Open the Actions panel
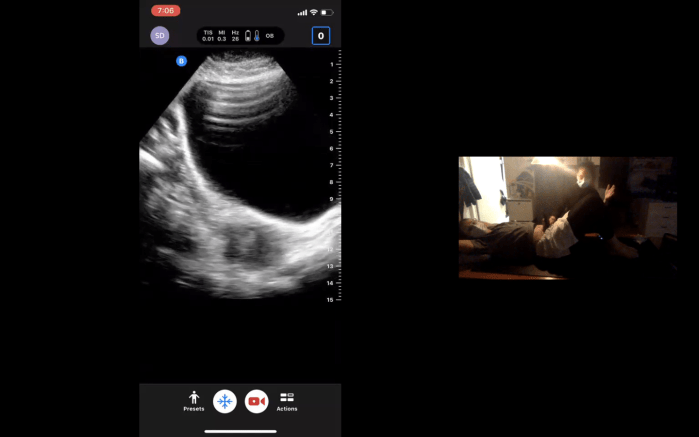 click(x=287, y=401)
